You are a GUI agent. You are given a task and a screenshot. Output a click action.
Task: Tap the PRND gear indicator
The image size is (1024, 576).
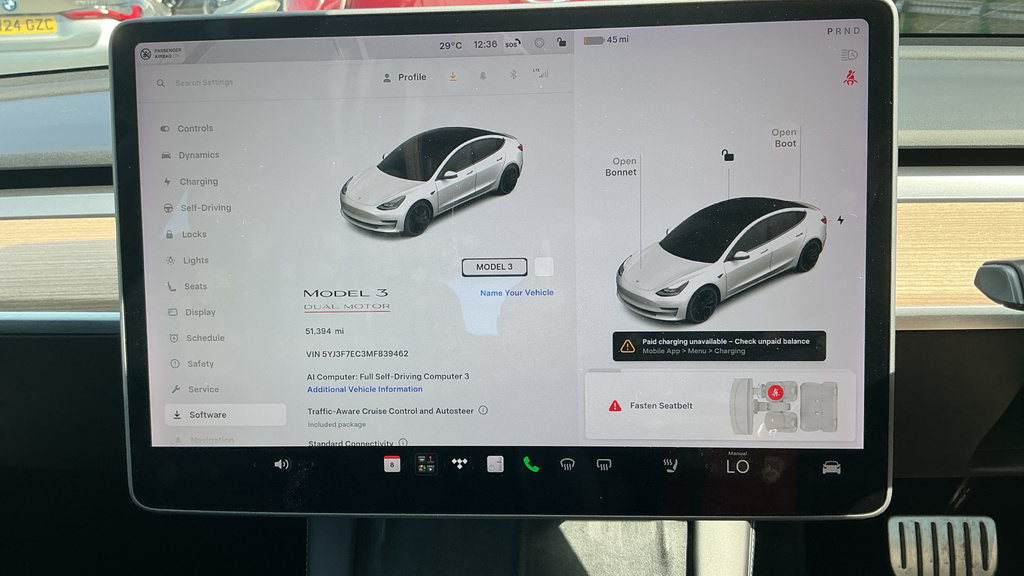click(843, 31)
